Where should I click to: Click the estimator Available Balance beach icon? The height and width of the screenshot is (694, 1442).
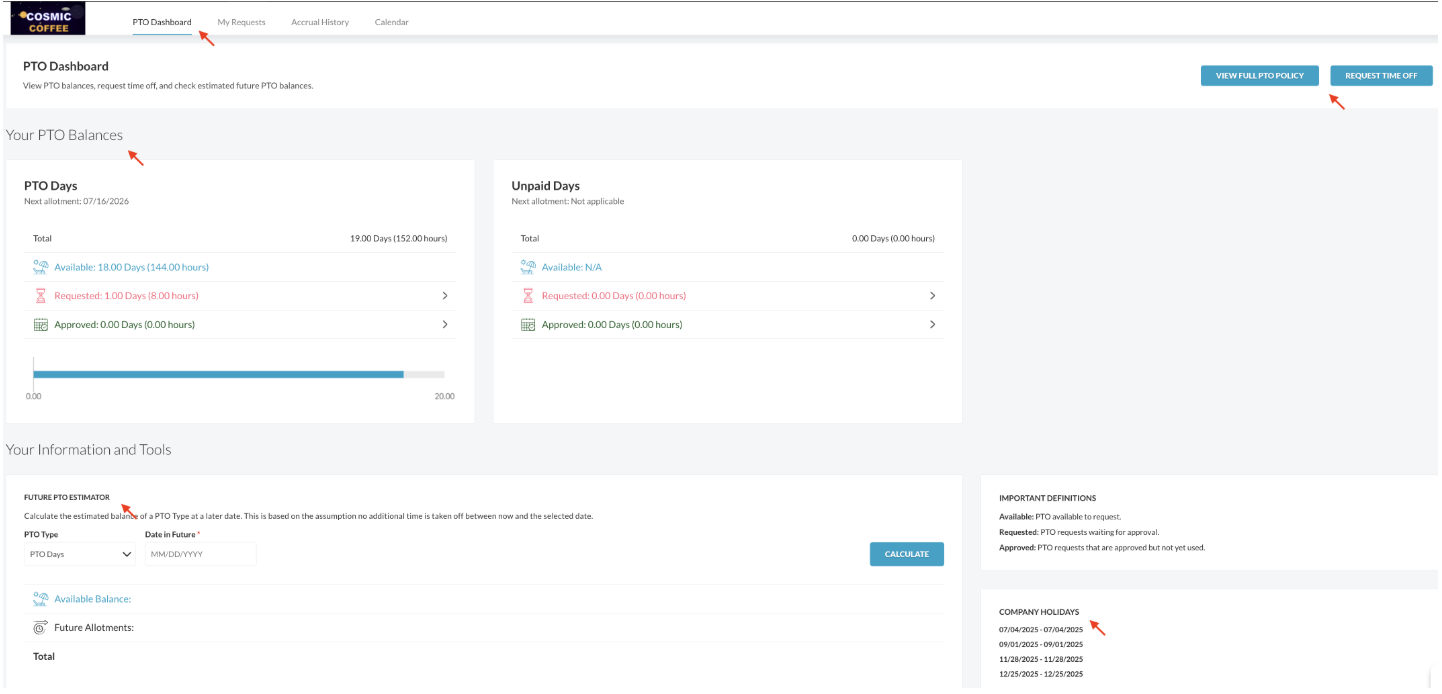tap(41, 599)
